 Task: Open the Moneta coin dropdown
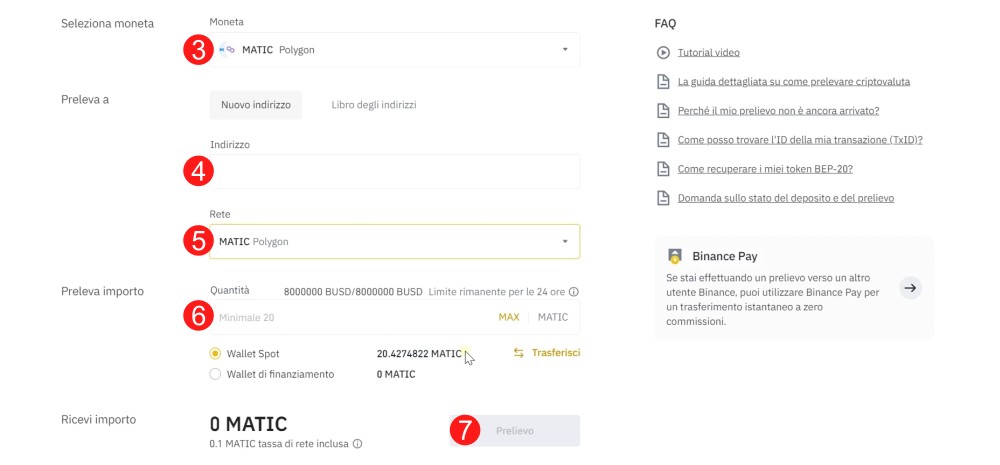coord(564,50)
